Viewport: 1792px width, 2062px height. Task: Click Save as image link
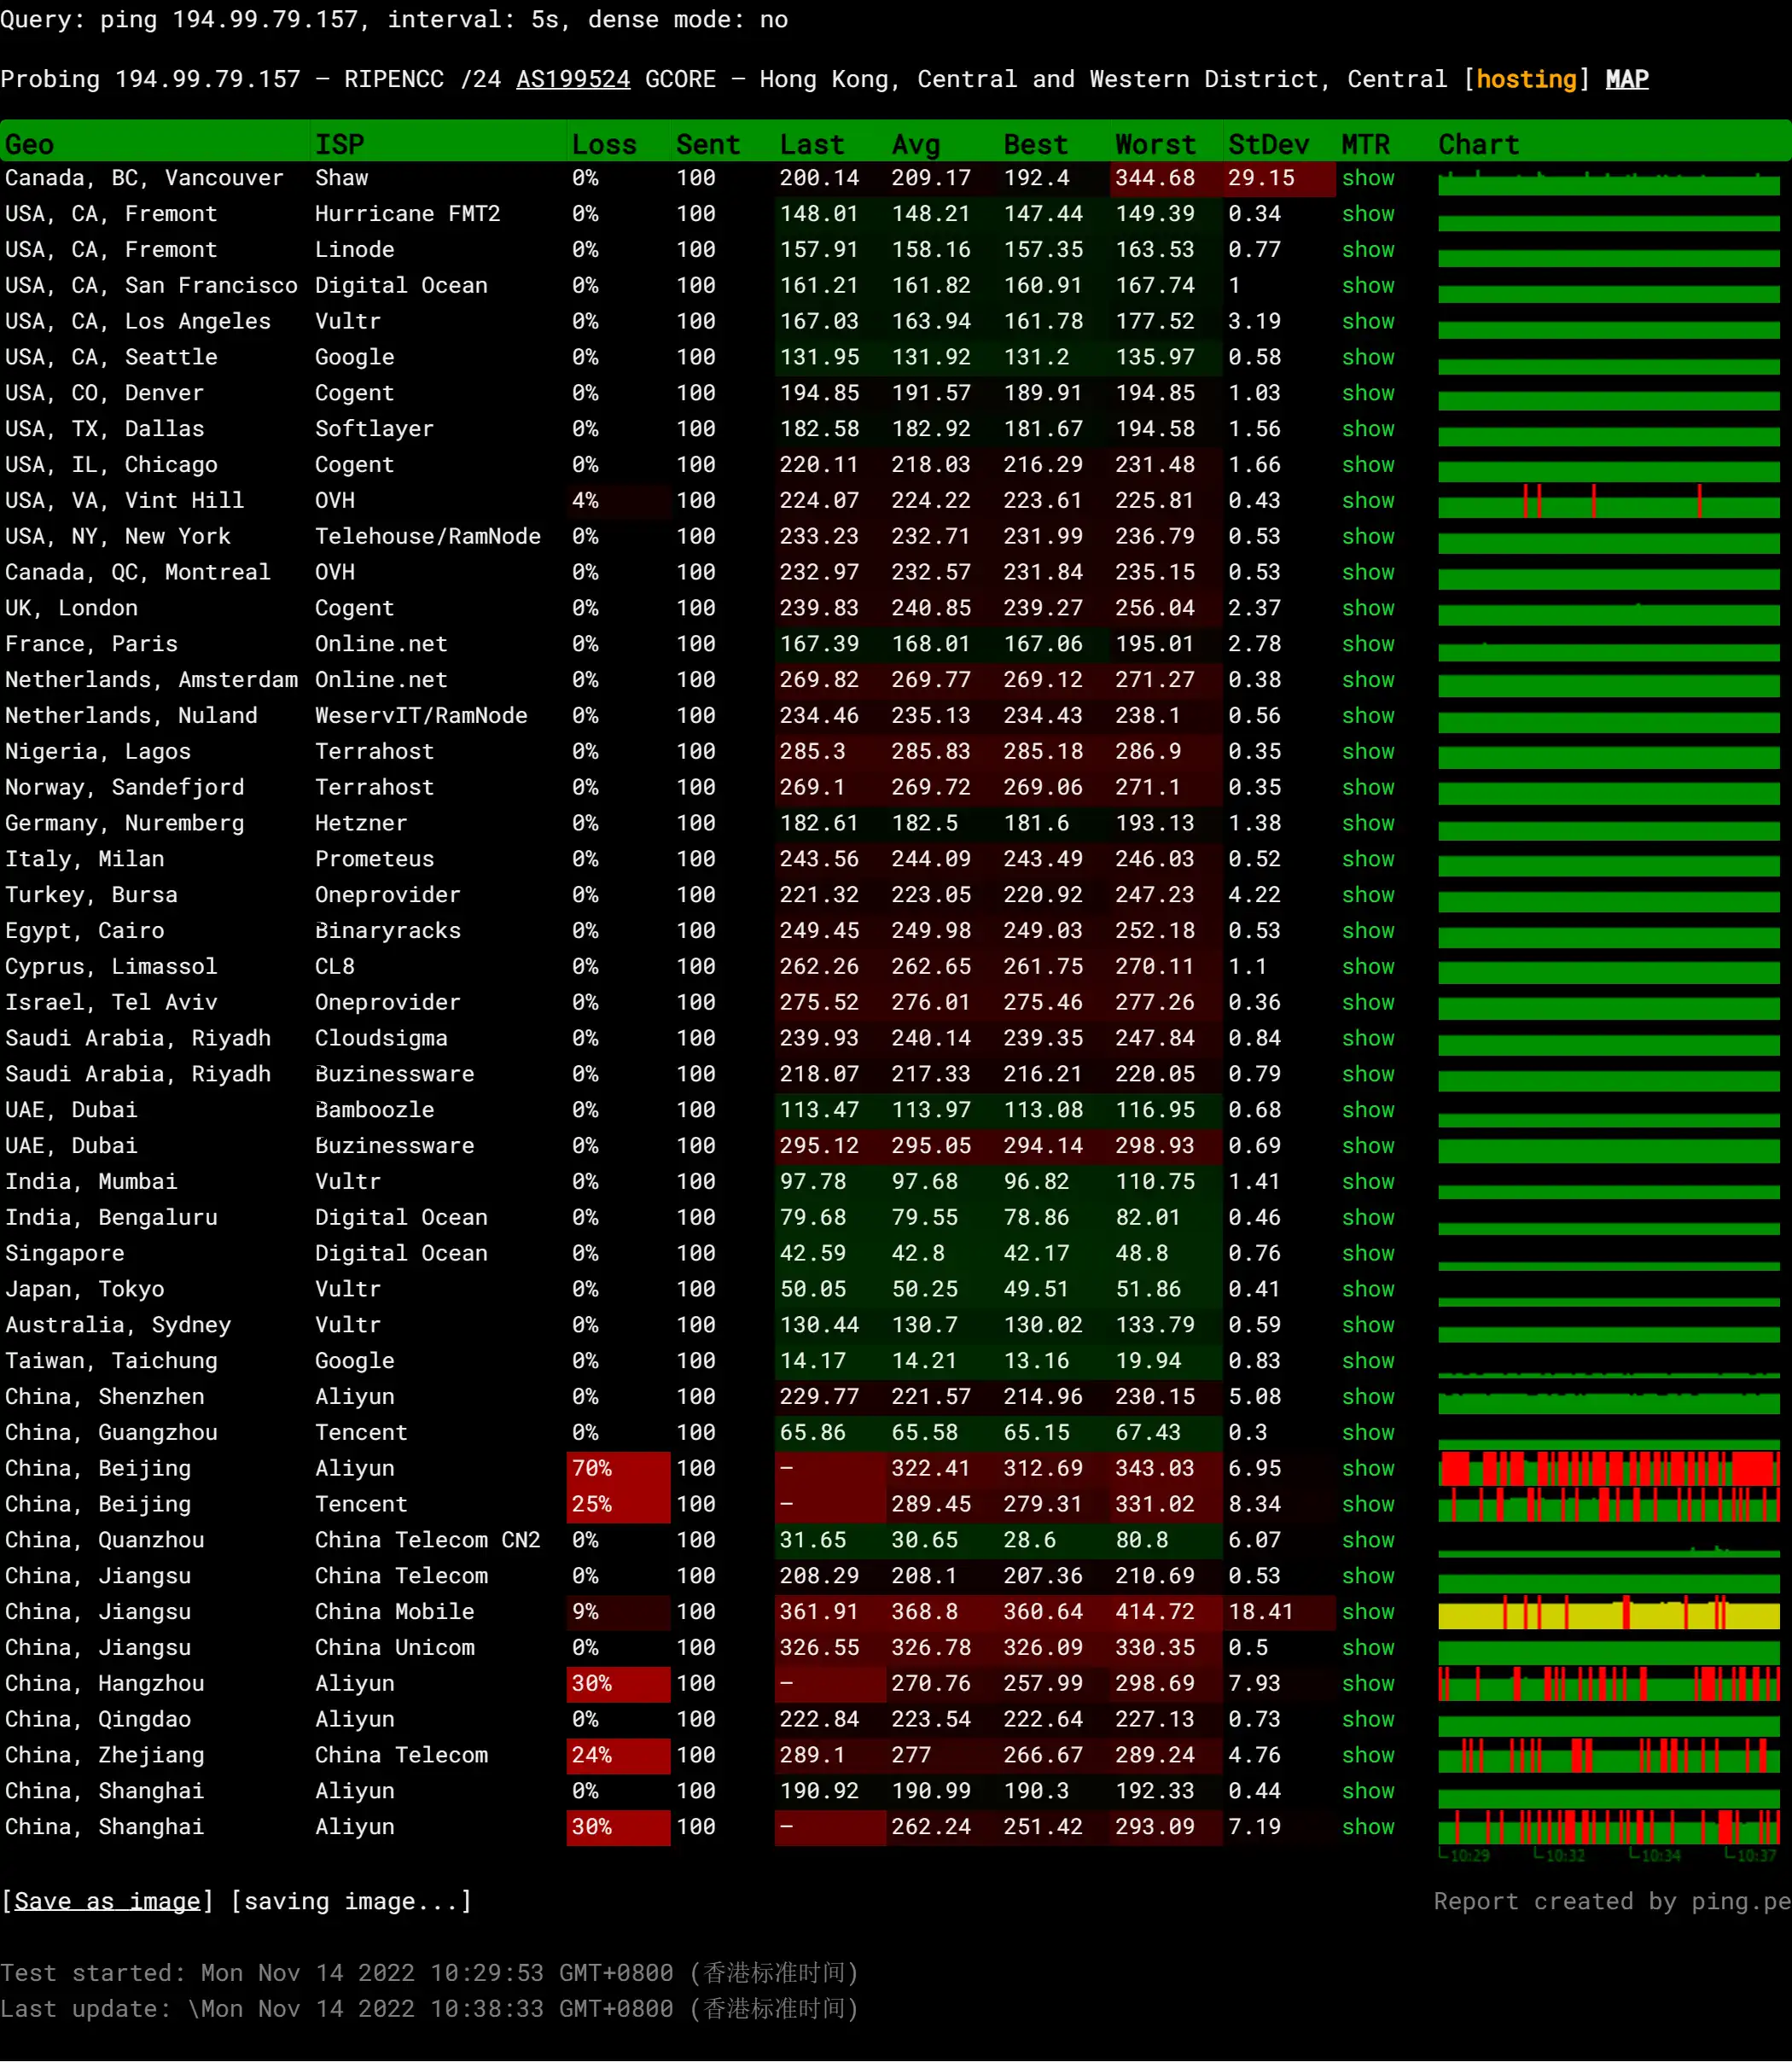pyautogui.click(x=107, y=1901)
